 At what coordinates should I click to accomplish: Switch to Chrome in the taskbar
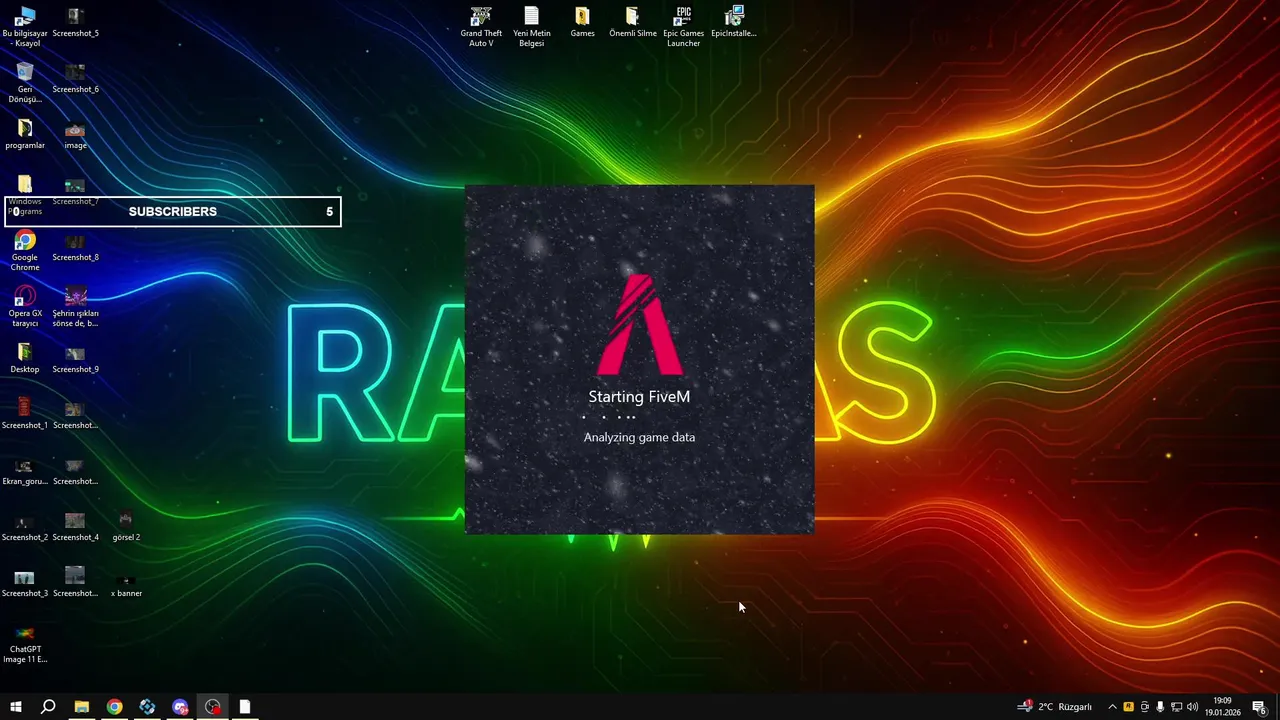[115, 707]
